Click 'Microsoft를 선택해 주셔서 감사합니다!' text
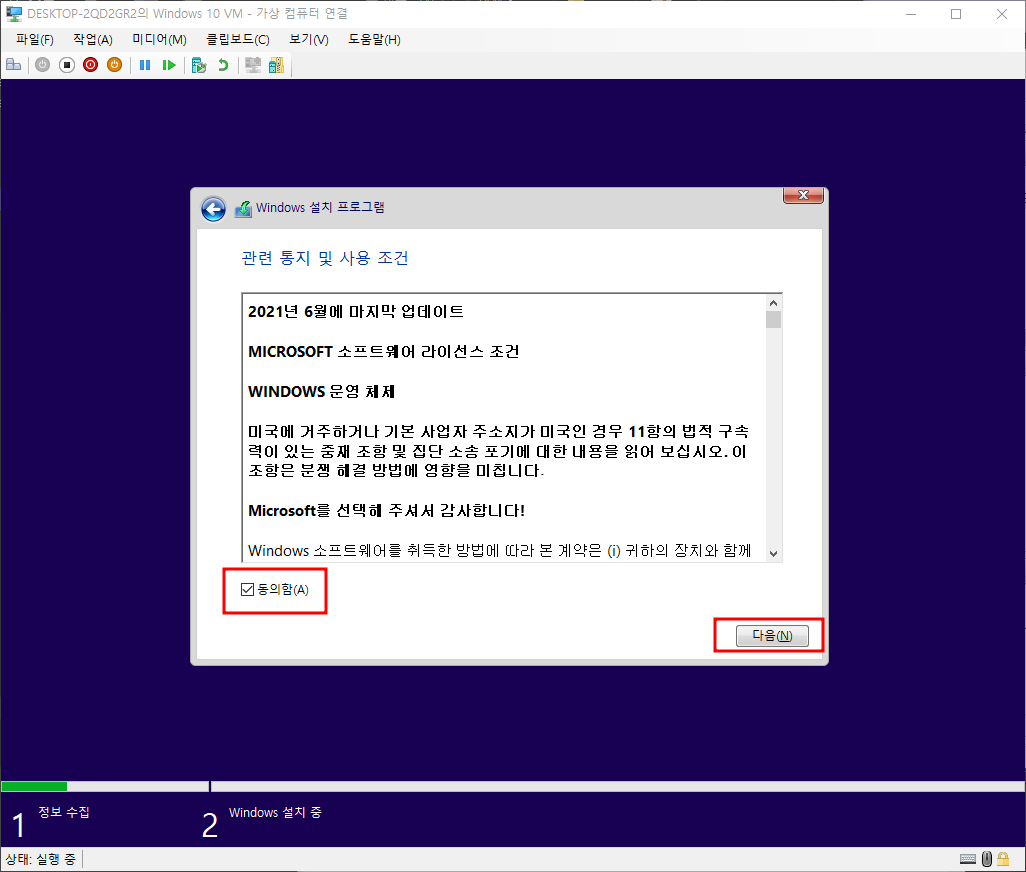This screenshot has height=872, width=1026. pyautogui.click(x=386, y=510)
